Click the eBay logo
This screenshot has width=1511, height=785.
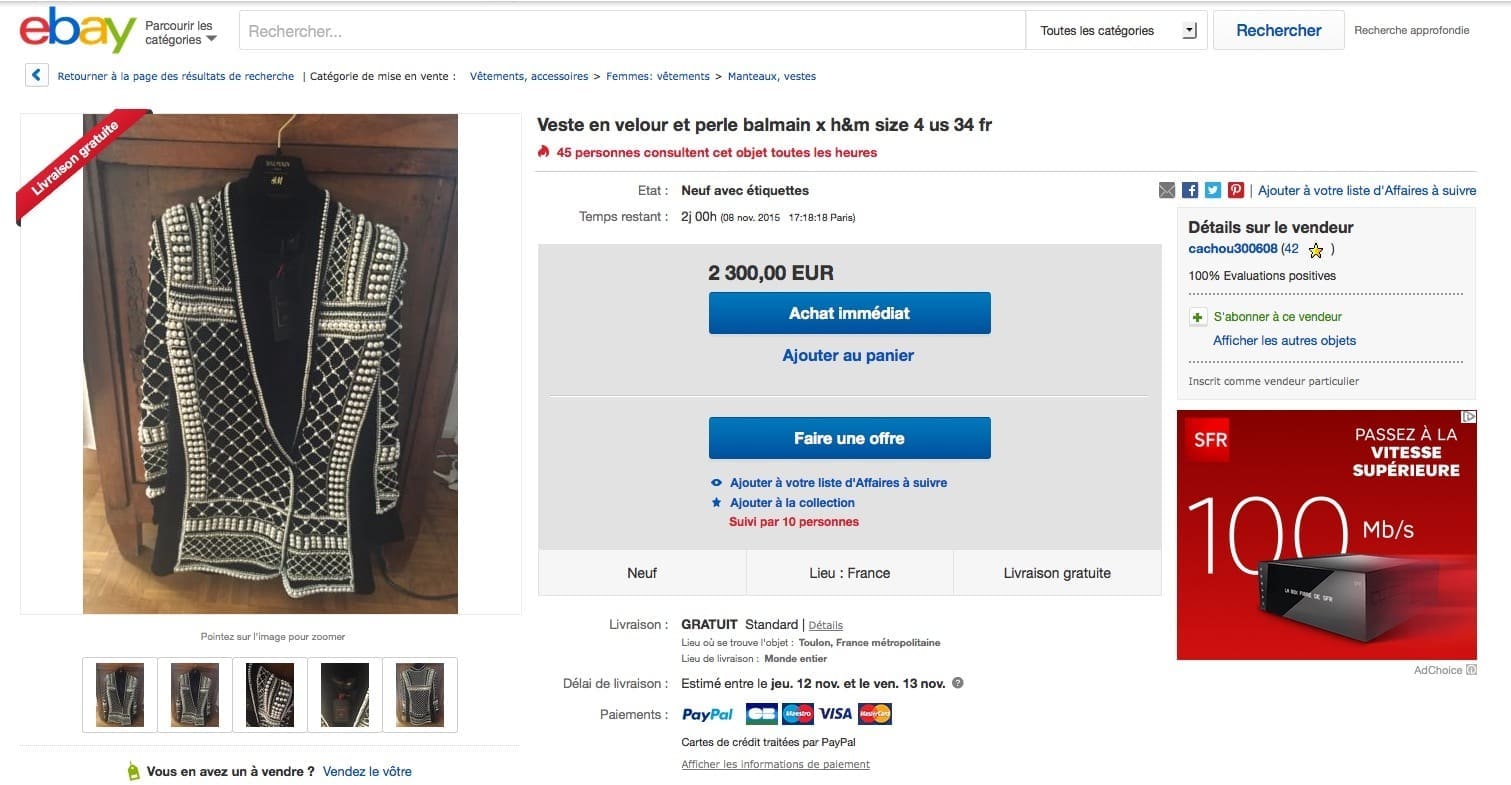pyautogui.click(x=77, y=31)
